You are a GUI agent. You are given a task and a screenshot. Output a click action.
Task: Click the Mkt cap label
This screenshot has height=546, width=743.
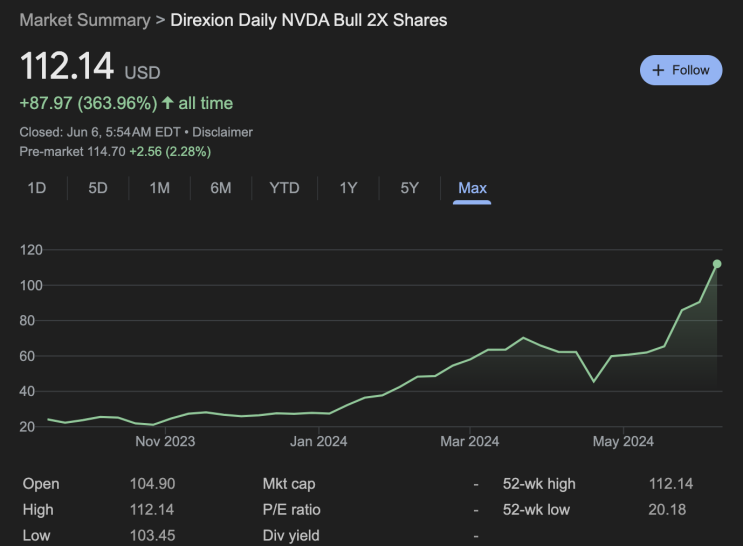pyautogui.click(x=289, y=484)
